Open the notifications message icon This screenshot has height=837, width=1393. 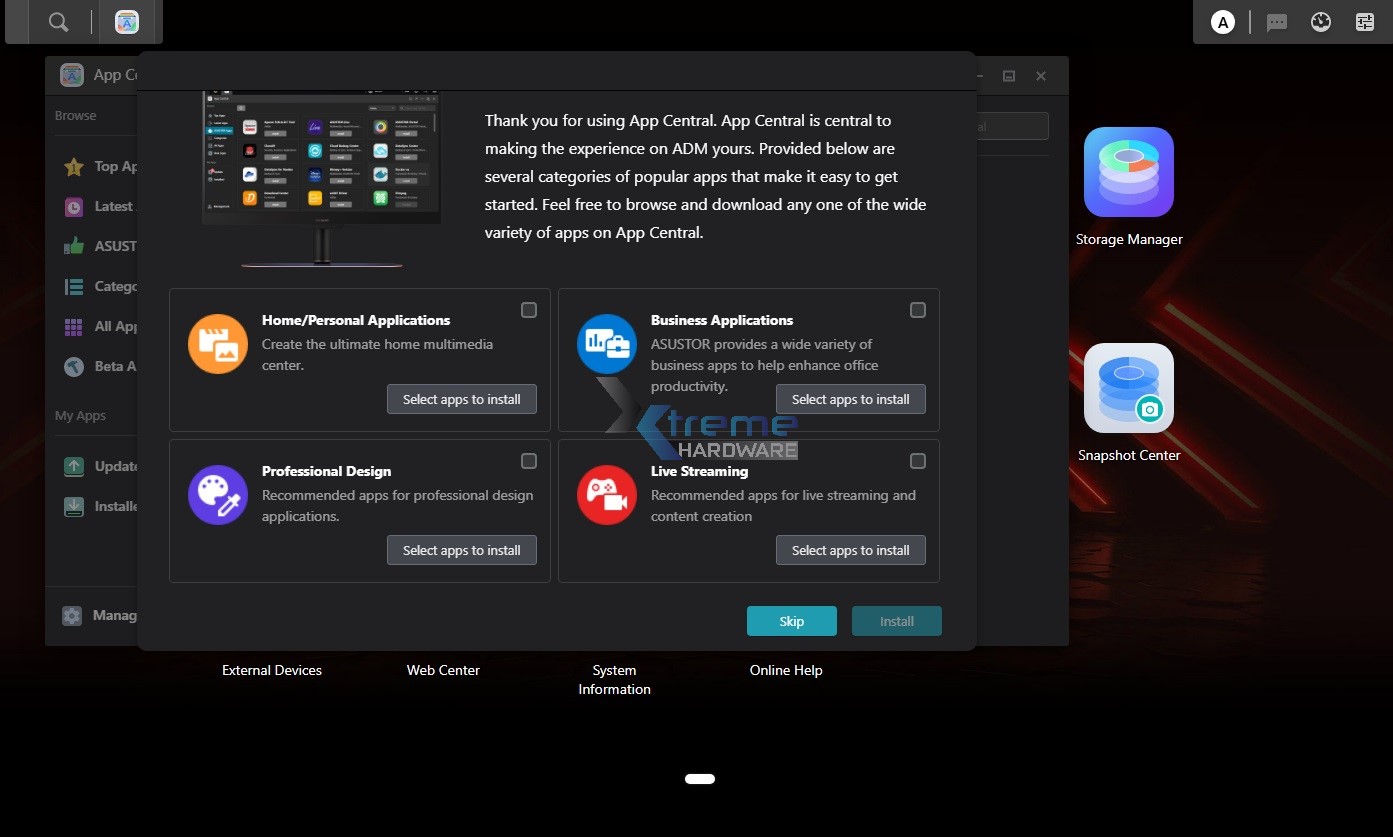pos(1276,22)
